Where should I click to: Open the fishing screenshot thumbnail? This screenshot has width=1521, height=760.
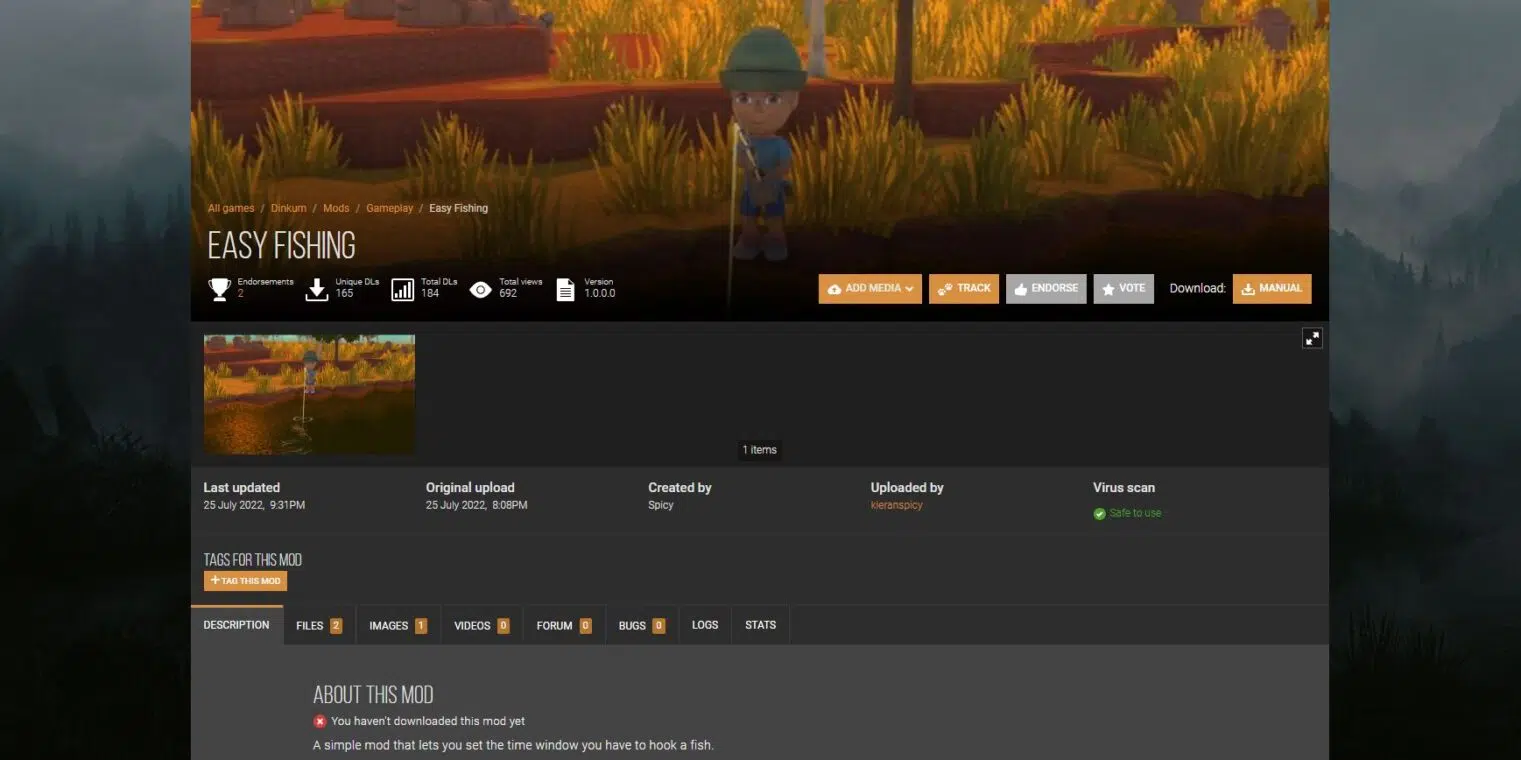point(309,394)
